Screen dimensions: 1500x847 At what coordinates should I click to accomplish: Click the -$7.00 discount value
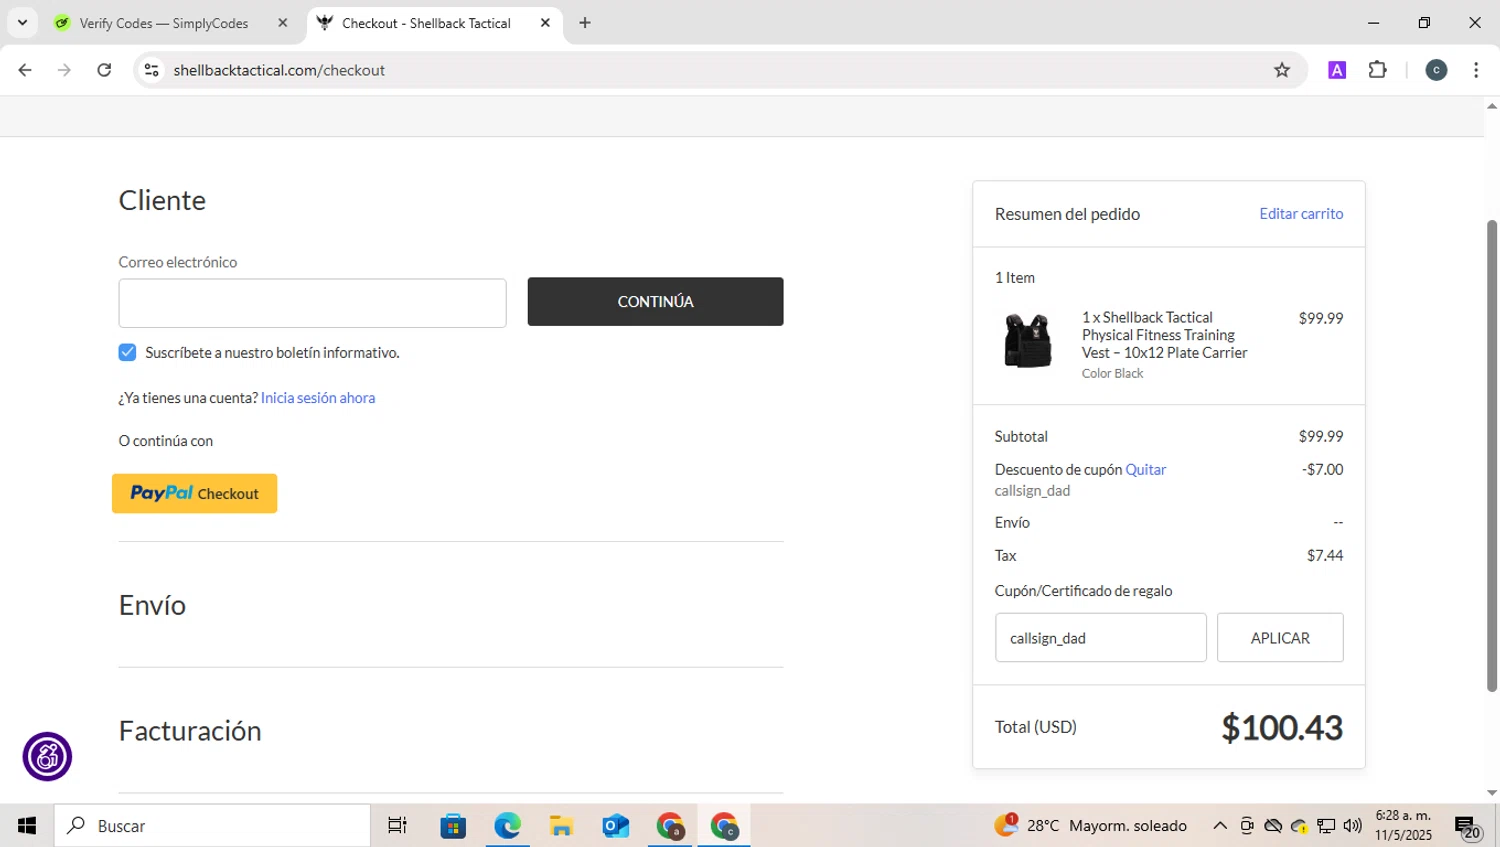1322,469
